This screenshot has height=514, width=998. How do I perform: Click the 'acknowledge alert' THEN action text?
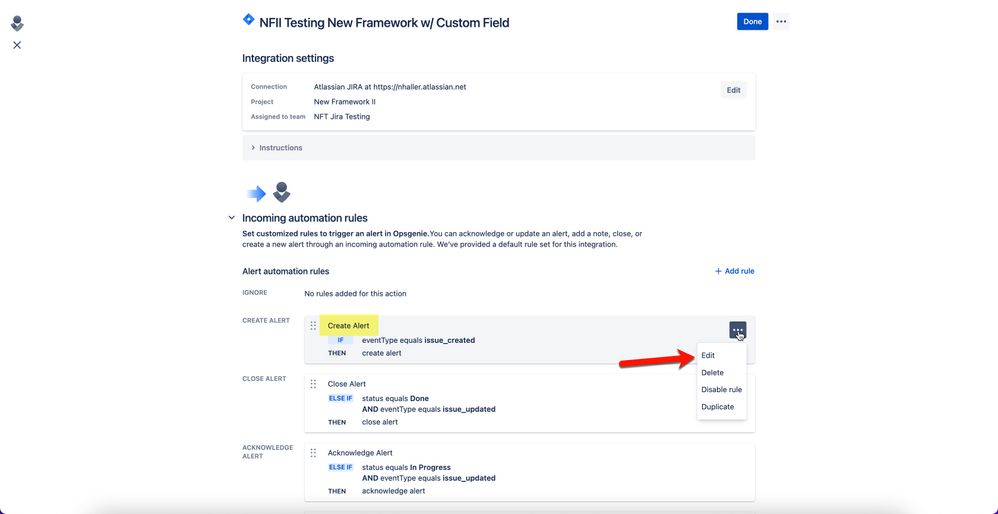click(x=393, y=490)
